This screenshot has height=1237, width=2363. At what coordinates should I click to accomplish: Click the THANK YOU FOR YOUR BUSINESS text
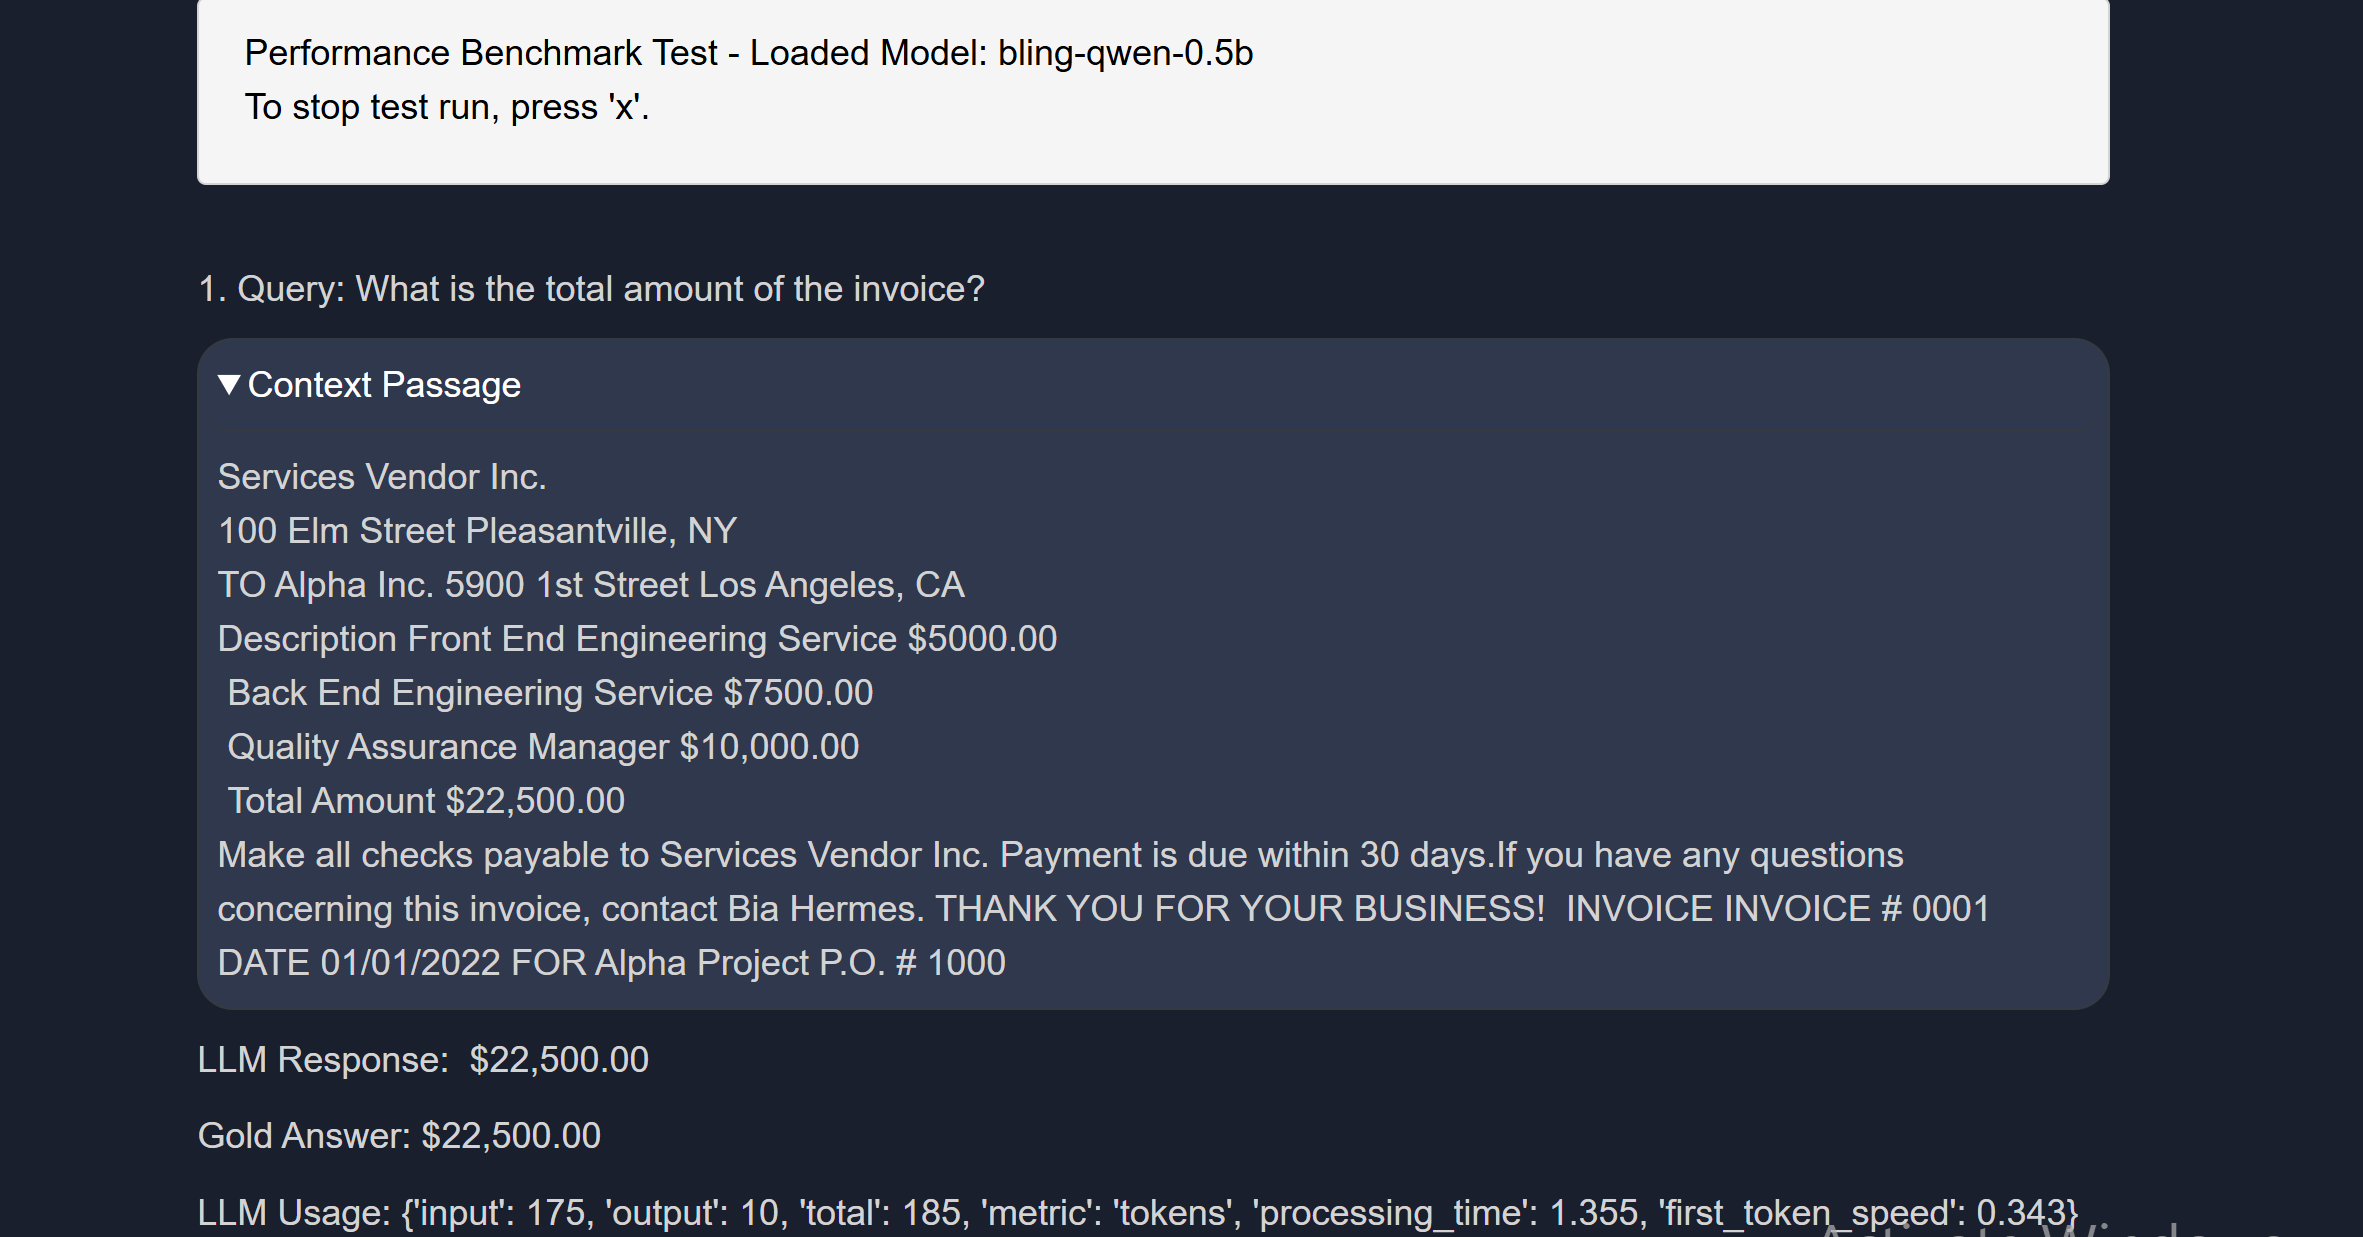[x=1240, y=909]
